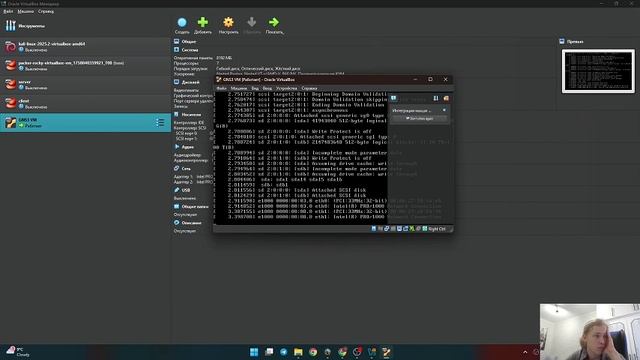Click the green plus Добавить icon
Viewport: 640px width, 360px height.
[203, 22]
